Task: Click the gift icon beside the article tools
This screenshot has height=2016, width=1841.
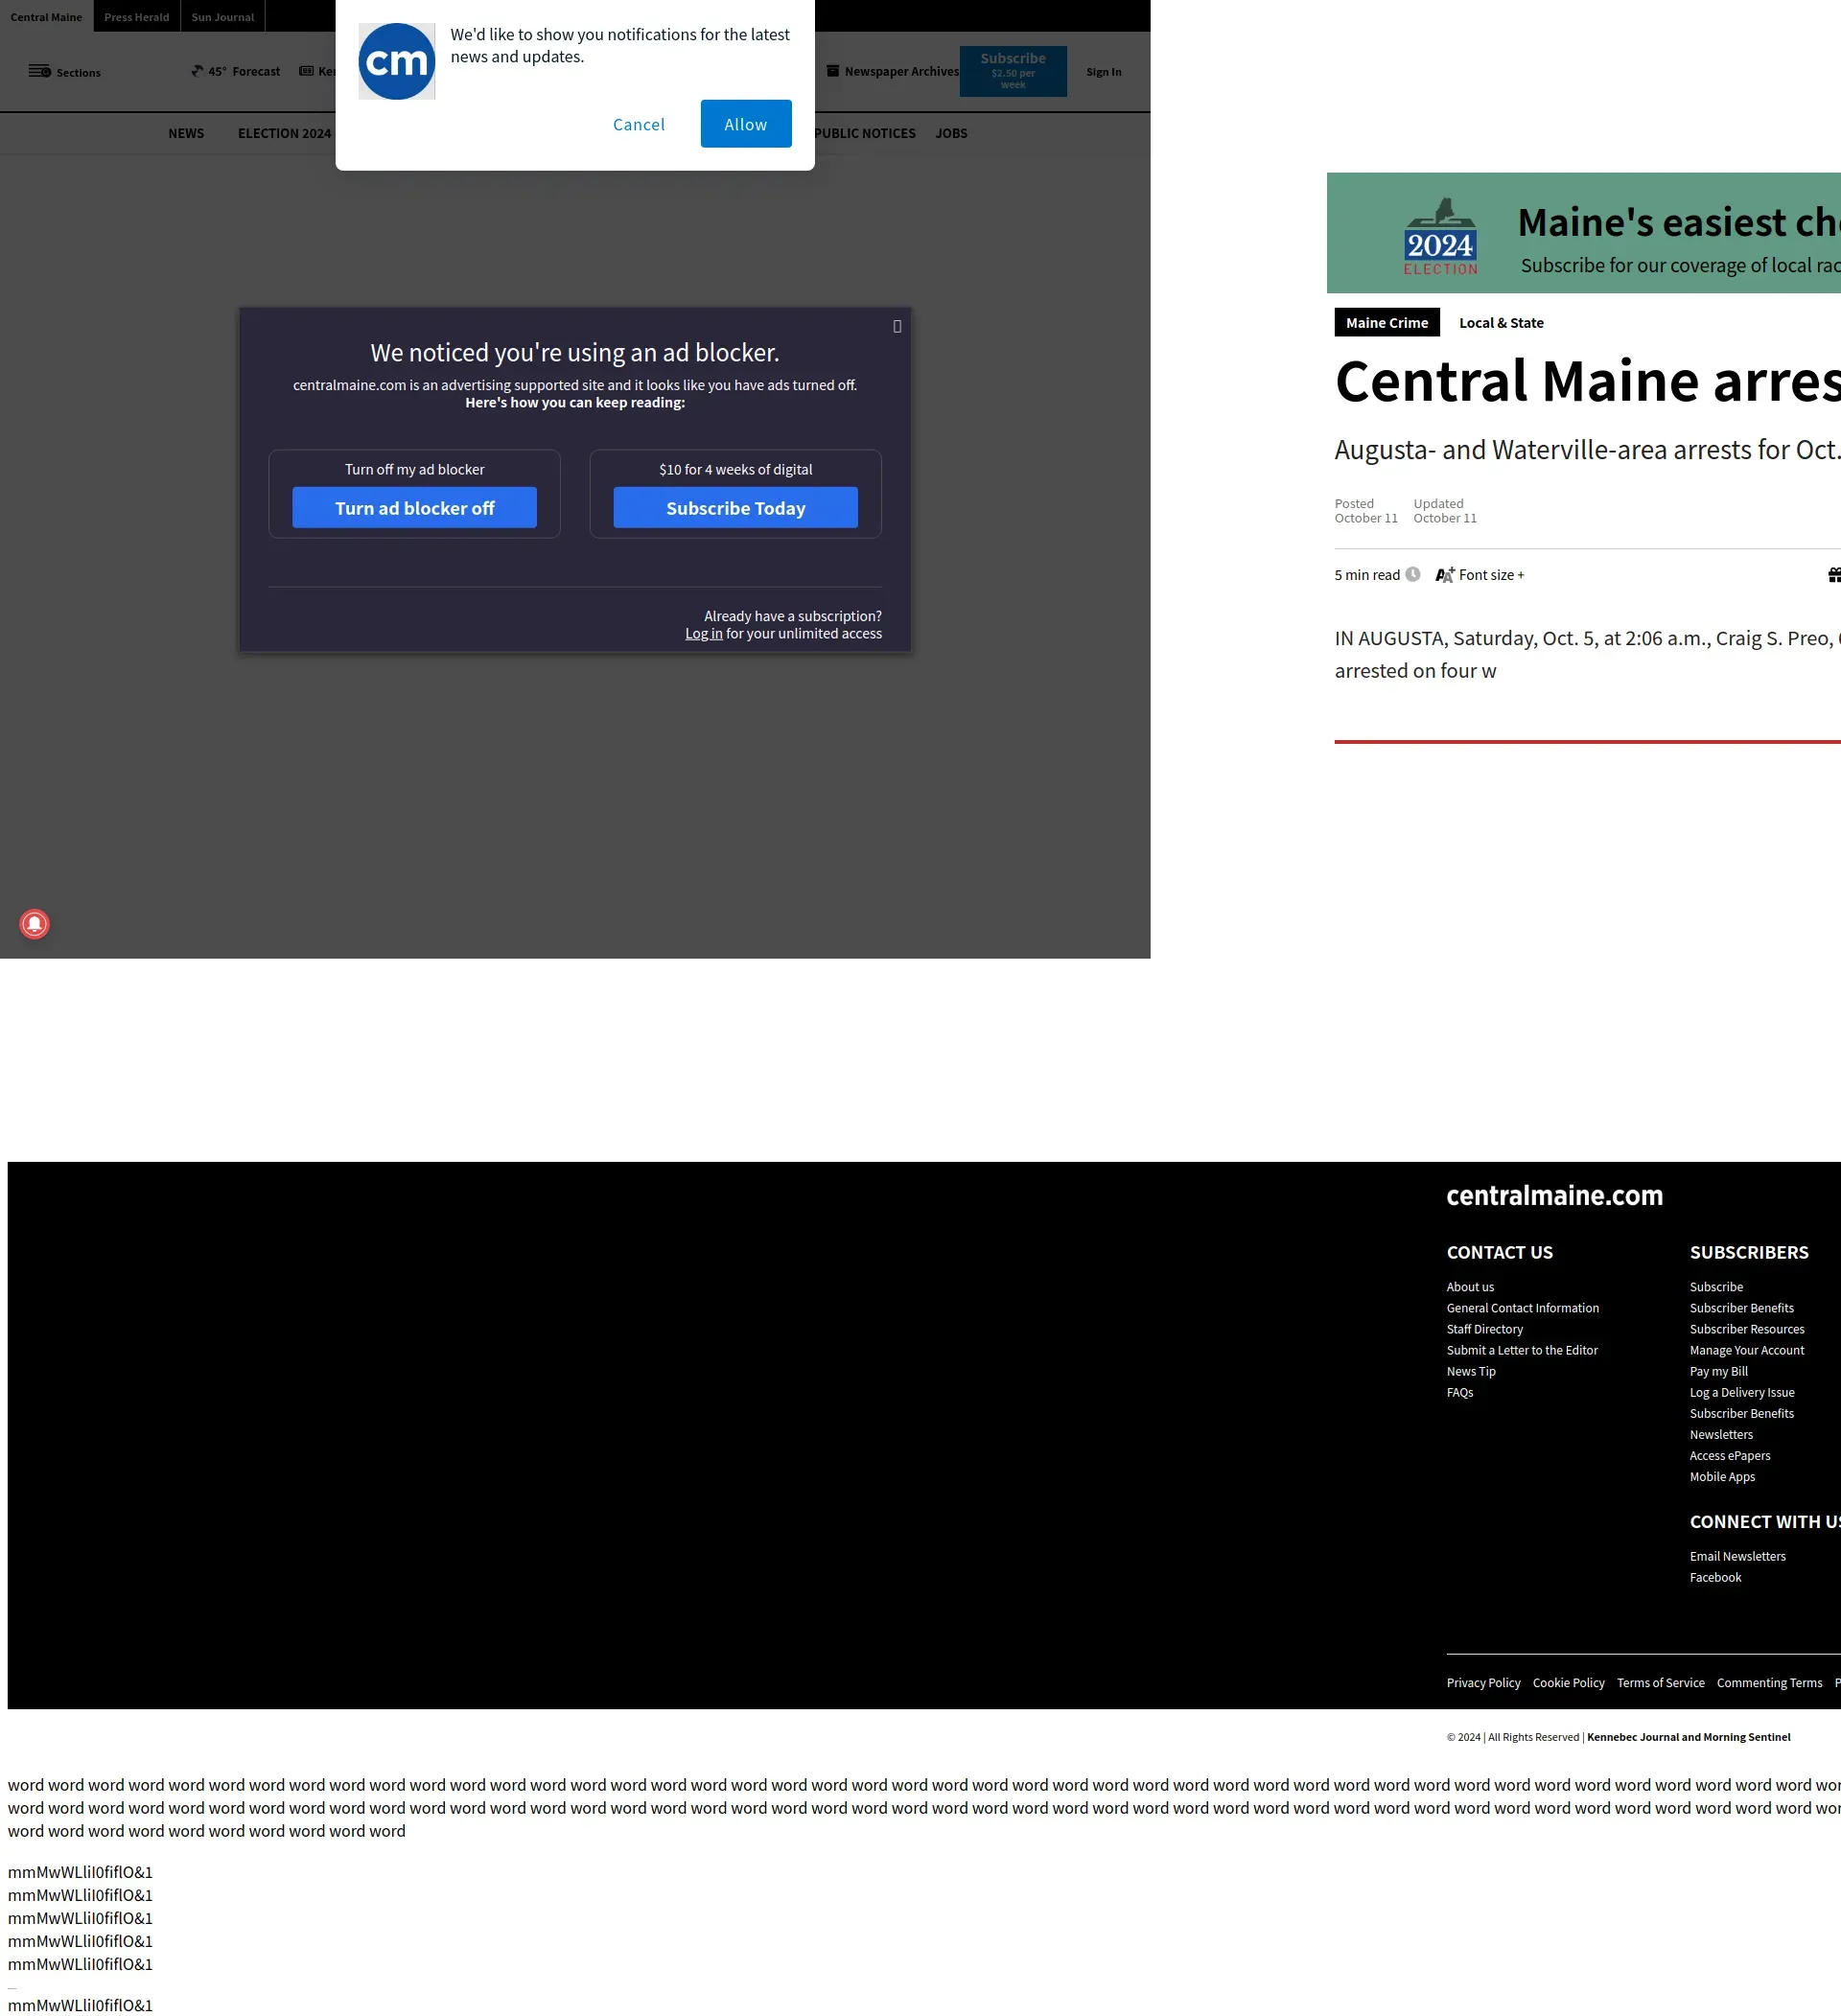Action: [x=1834, y=575]
